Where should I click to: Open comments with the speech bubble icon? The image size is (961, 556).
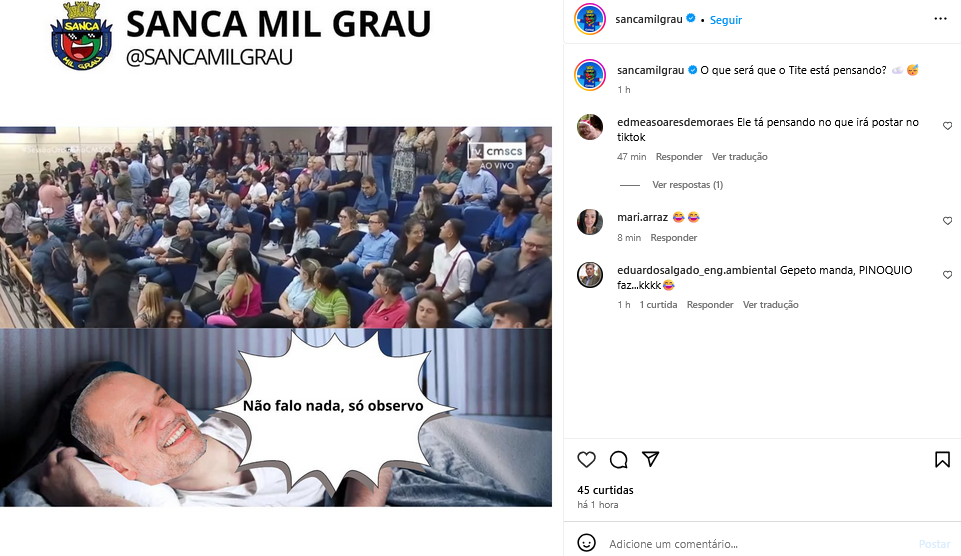click(x=618, y=459)
